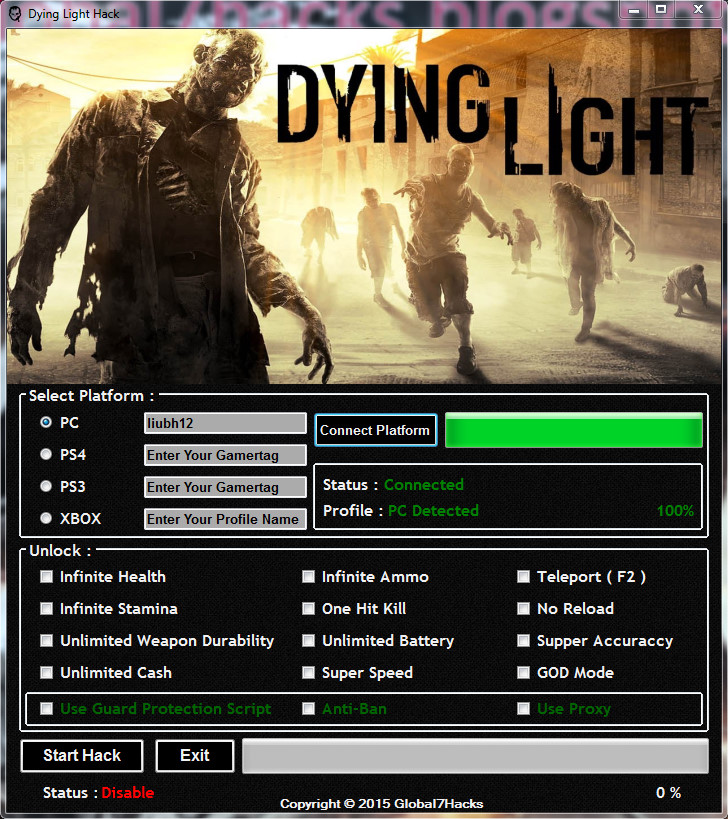The image size is (728, 819).
Task: Check the Infinite Ammo box
Action: [309, 577]
